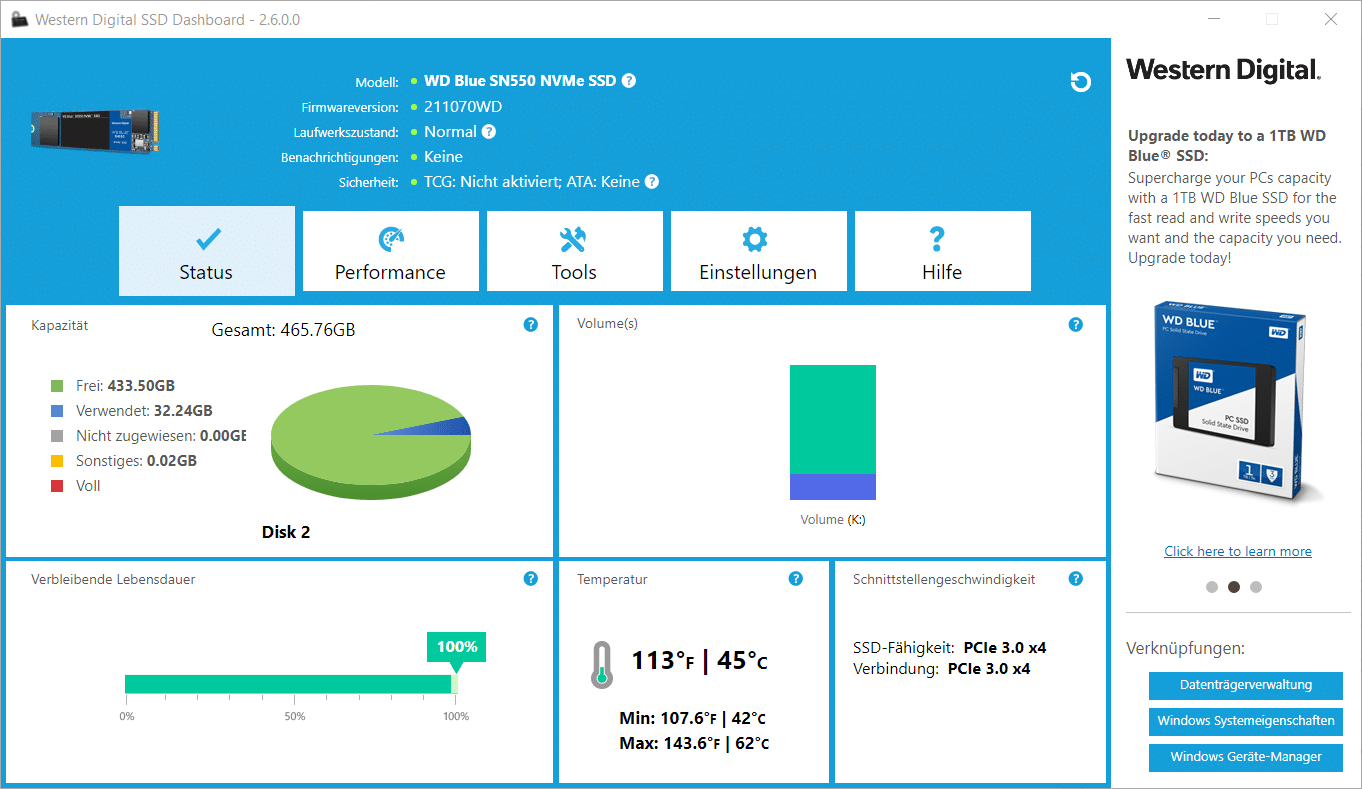1362x789 pixels.
Task: Open the Tools tab
Action: pos(574,251)
